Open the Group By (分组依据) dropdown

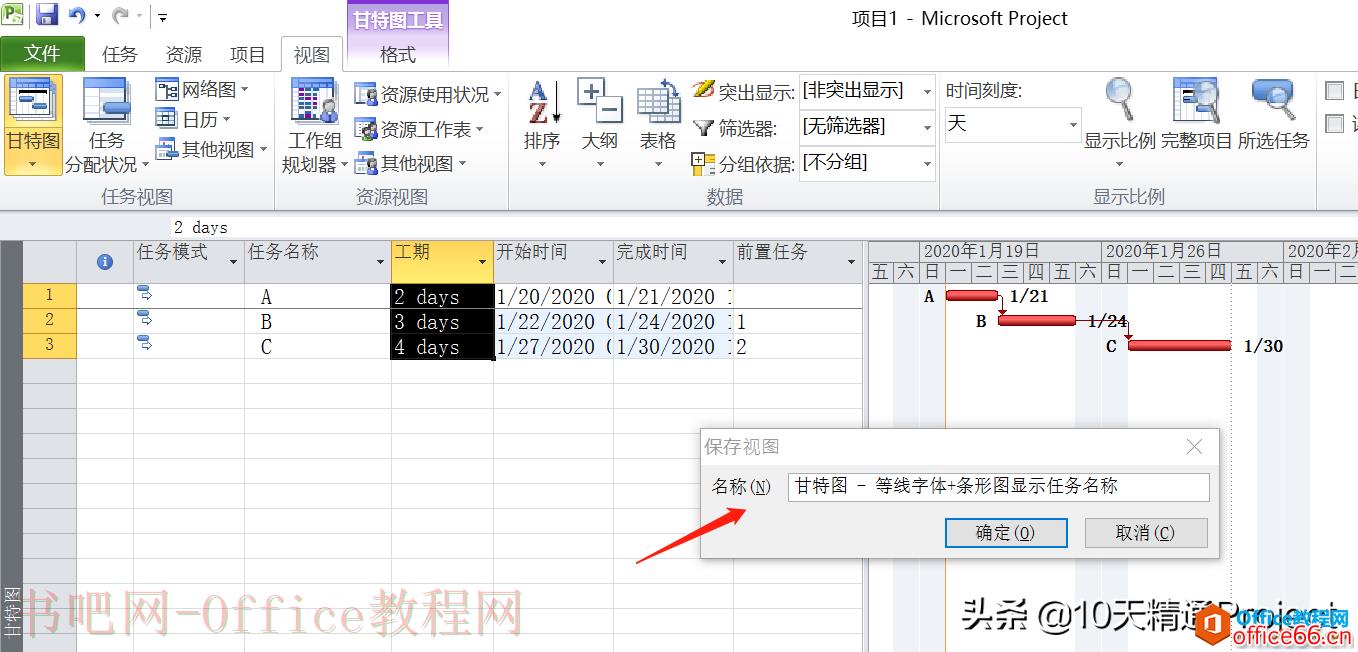[927, 163]
